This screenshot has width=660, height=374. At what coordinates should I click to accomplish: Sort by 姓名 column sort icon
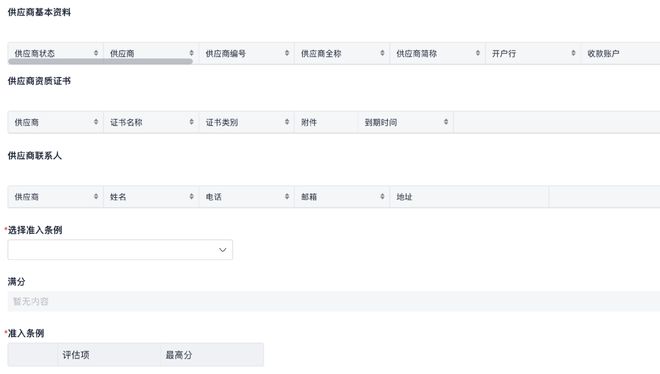tap(192, 196)
